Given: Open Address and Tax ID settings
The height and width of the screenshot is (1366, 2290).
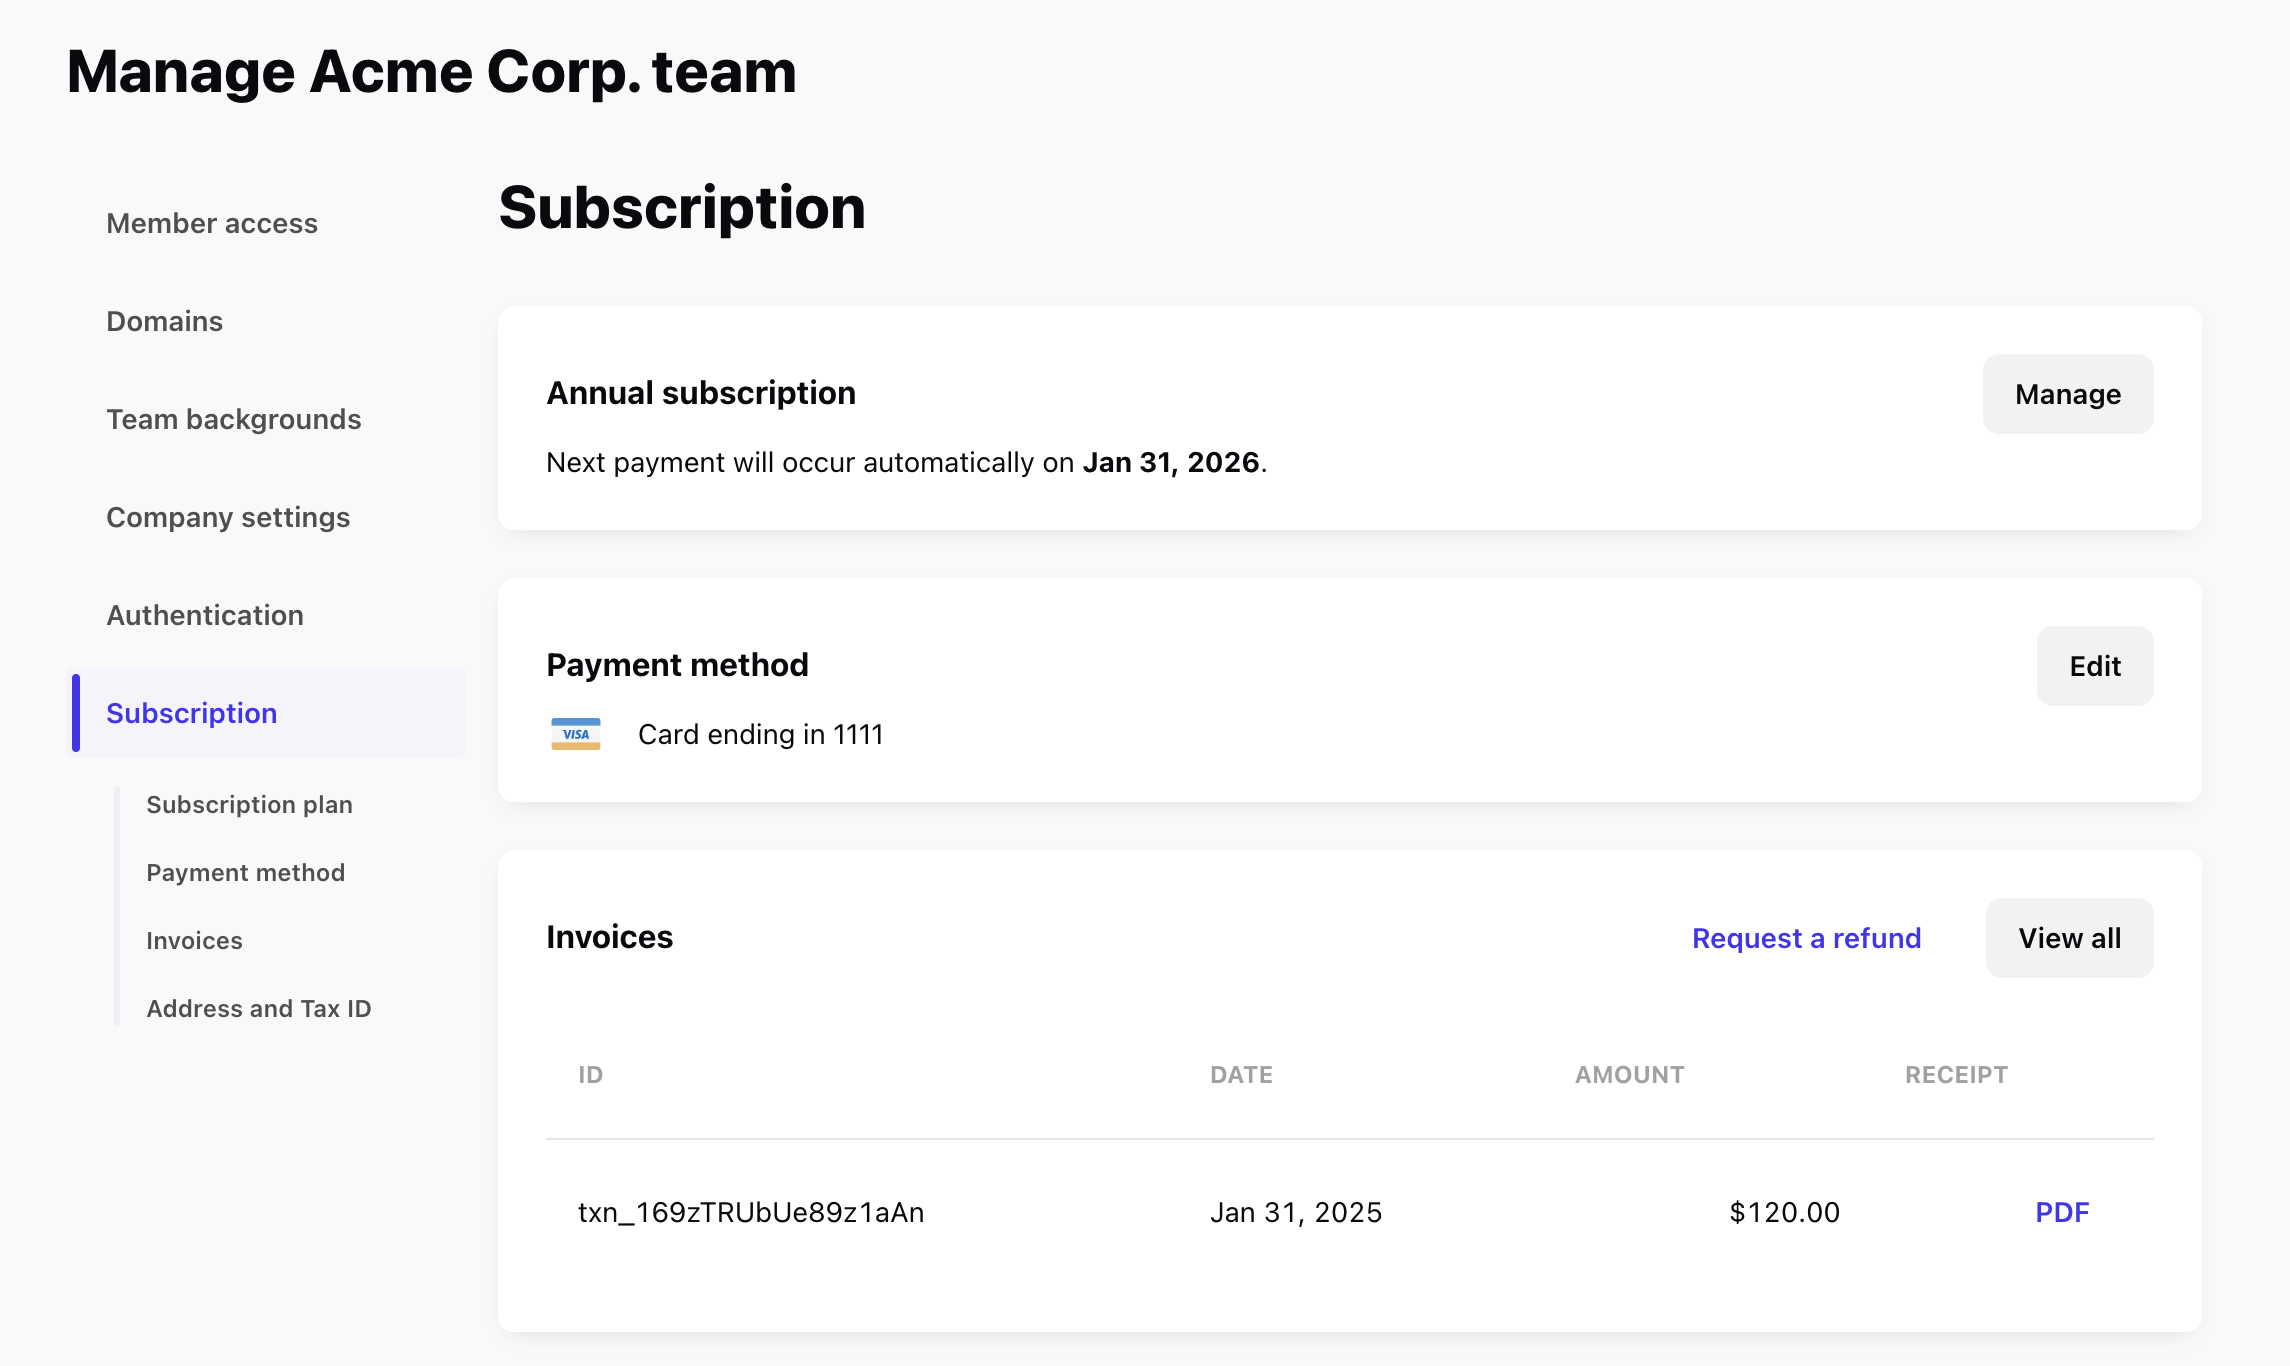Looking at the screenshot, I should 259,1008.
